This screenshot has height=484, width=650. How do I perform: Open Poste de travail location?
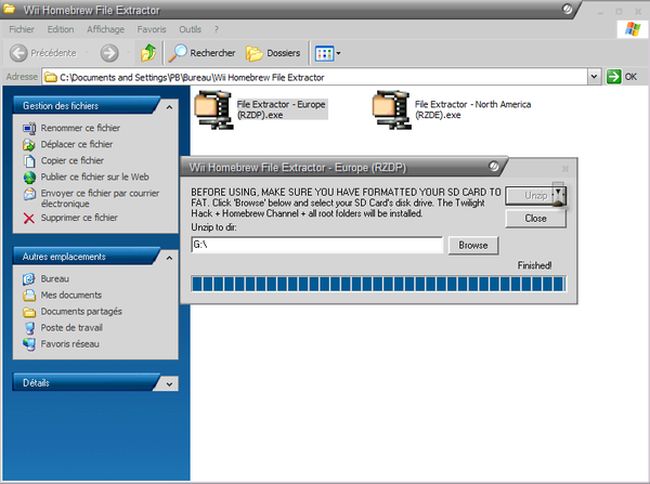click(72, 328)
